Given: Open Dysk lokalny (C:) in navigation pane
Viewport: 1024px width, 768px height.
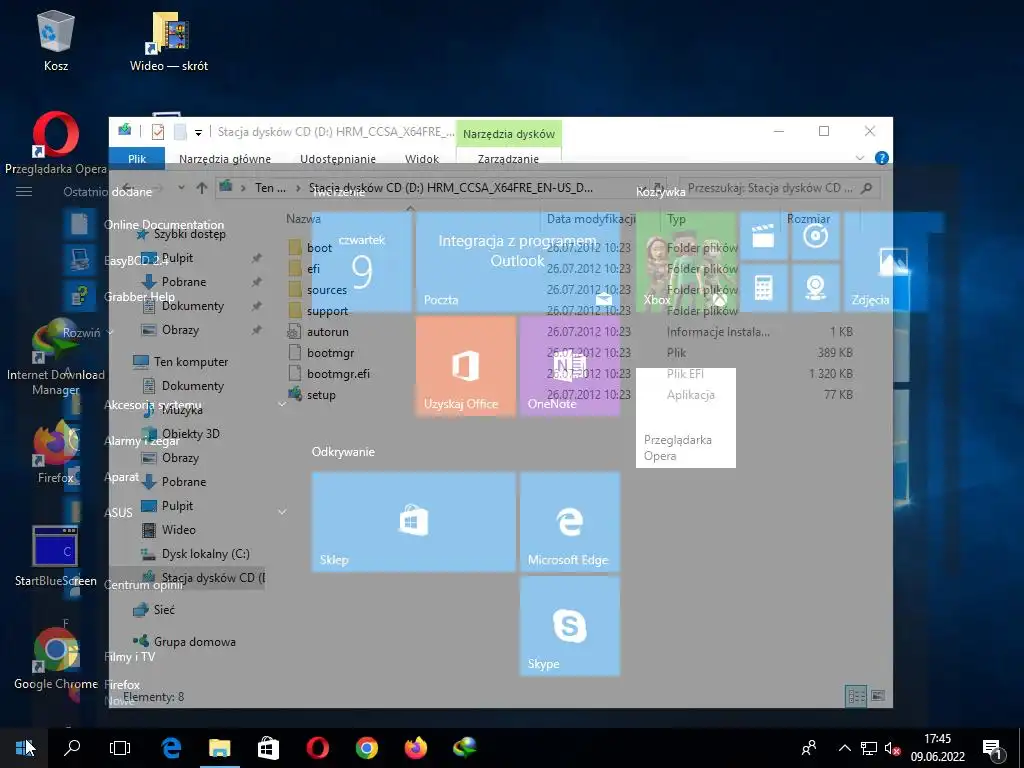Looking at the screenshot, I should [205, 554].
